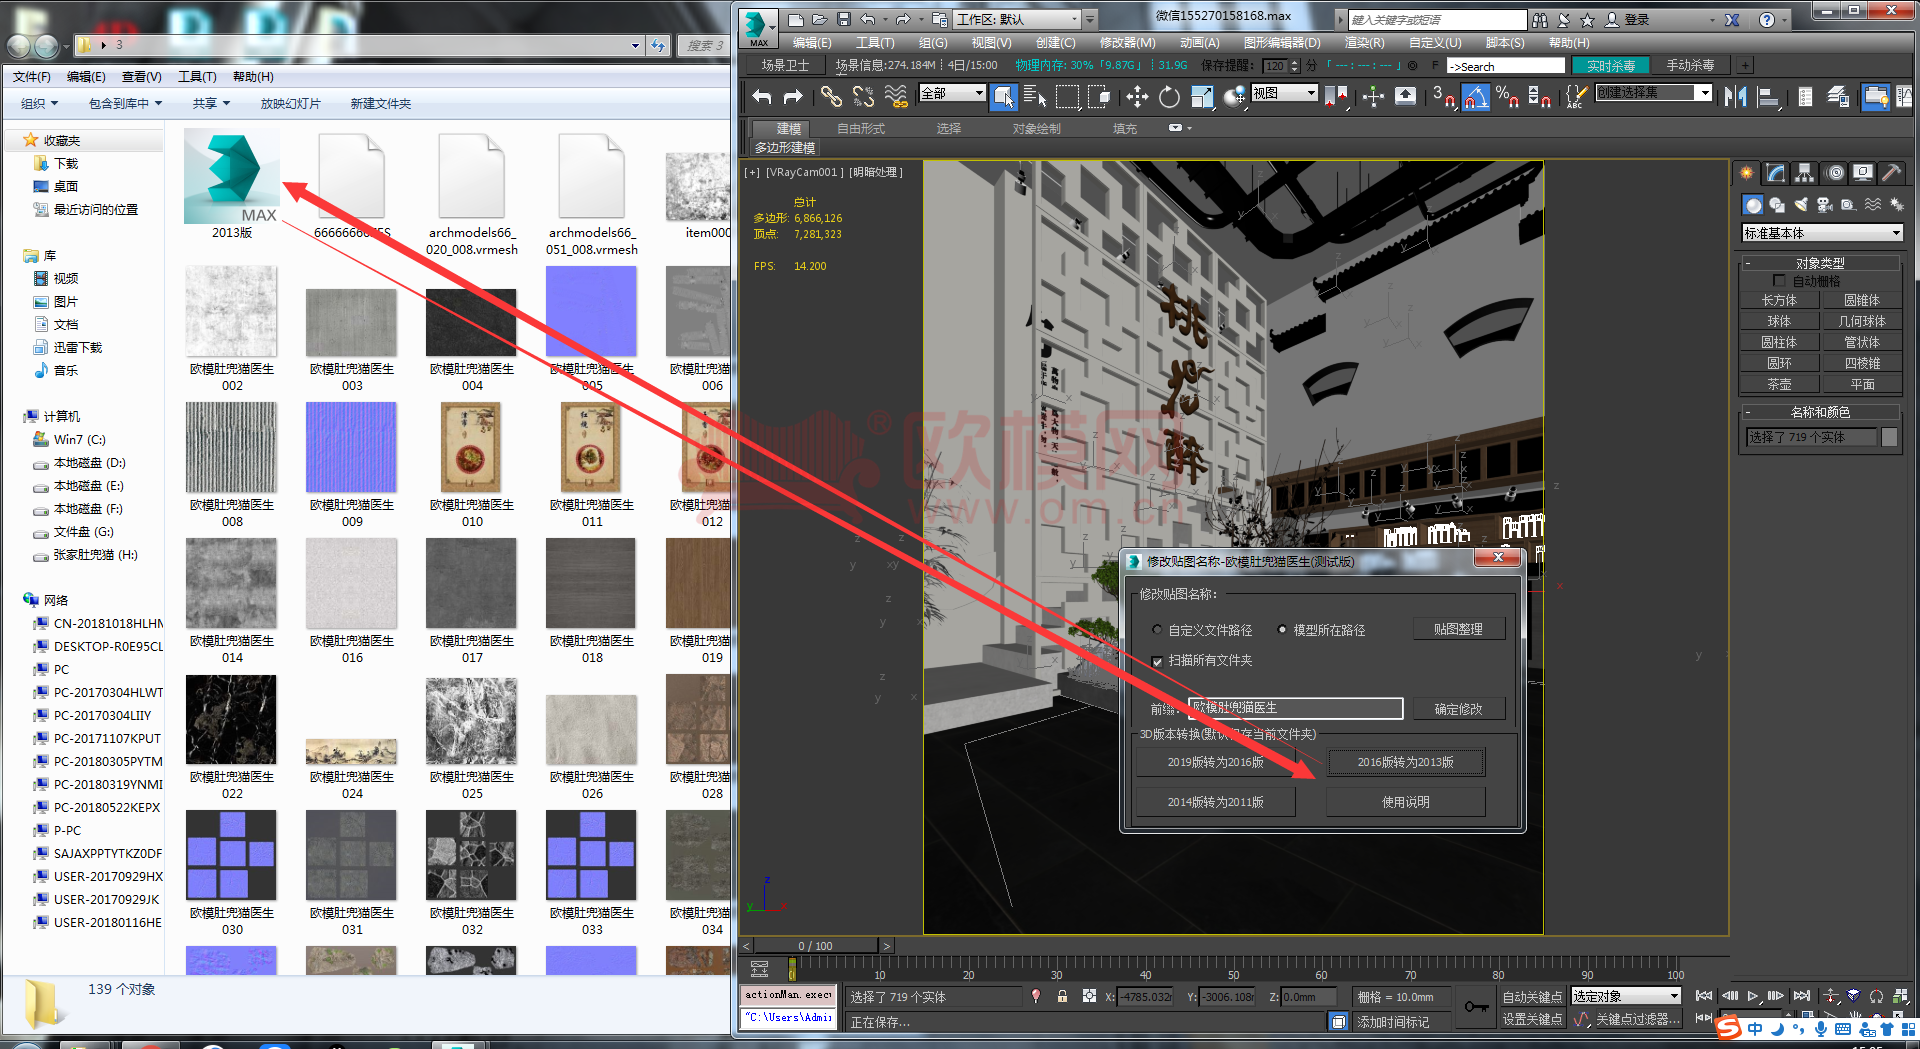Enable the 扫描所有文件夹 checkbox
Image resolution: width=1920 pixels, height=1049 pixels.
pos(1157,661)
